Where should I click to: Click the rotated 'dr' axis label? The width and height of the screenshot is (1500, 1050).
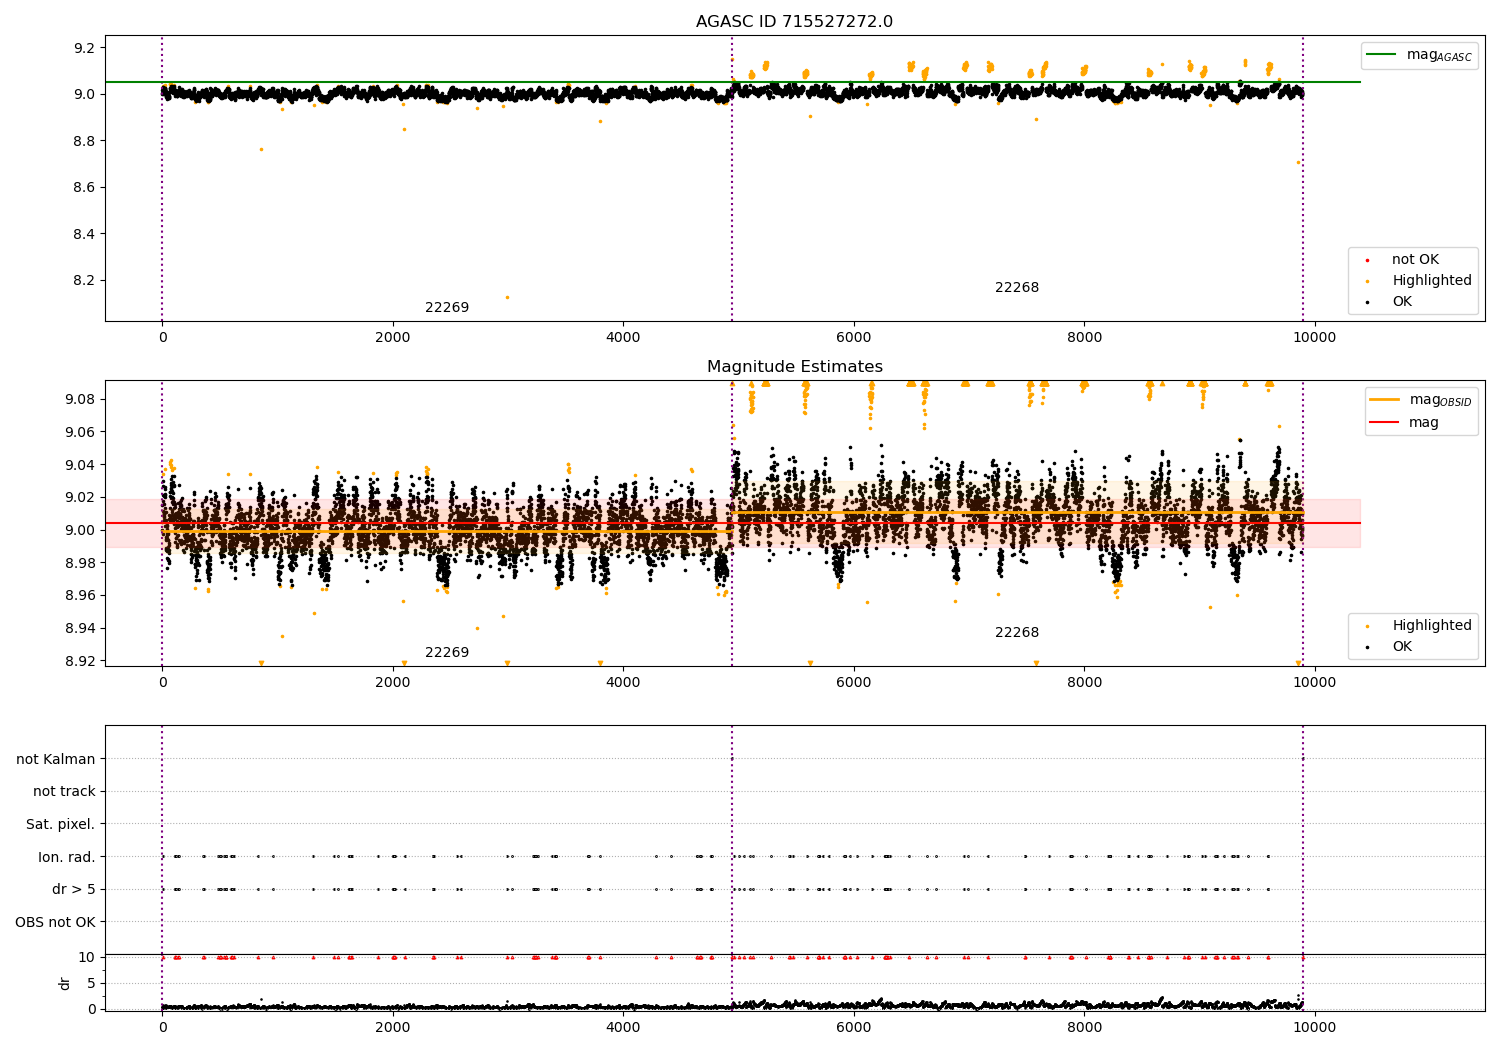tap(65, 984)
